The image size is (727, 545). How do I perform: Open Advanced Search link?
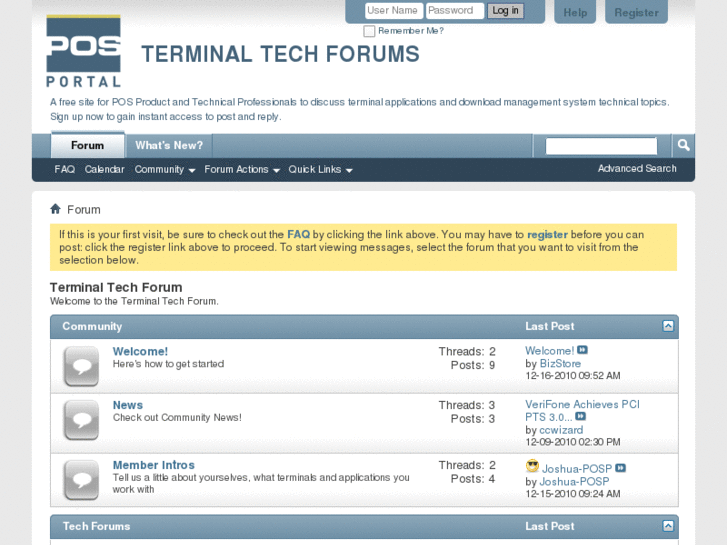click(x=637, y=168)
